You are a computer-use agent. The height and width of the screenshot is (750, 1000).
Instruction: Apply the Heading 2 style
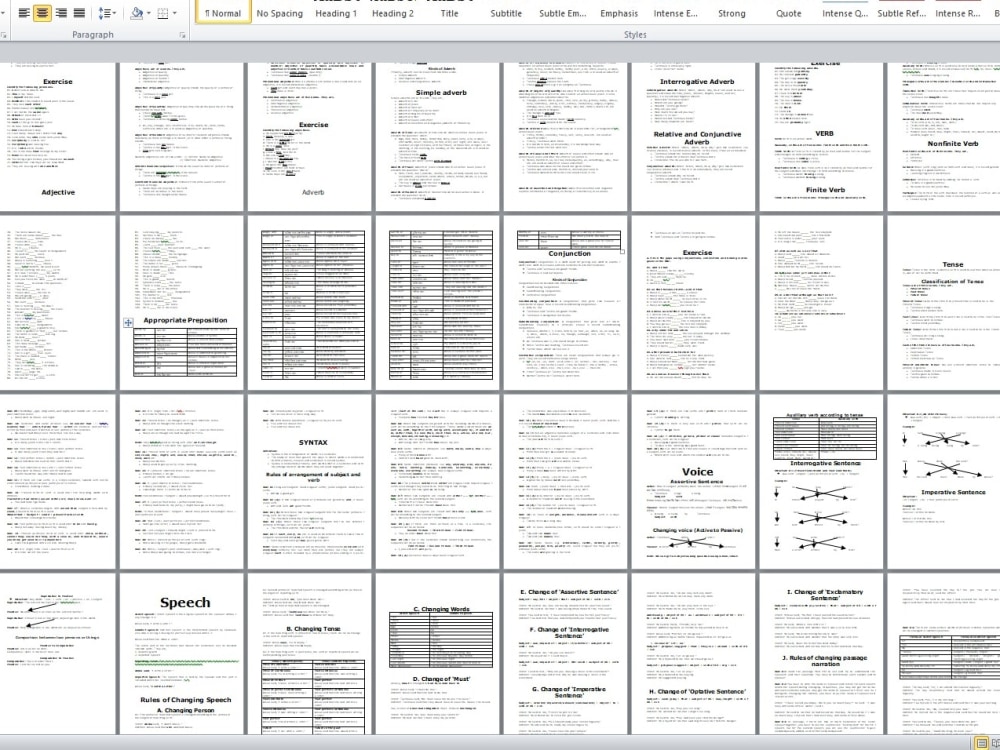click(x=392, y=13)
